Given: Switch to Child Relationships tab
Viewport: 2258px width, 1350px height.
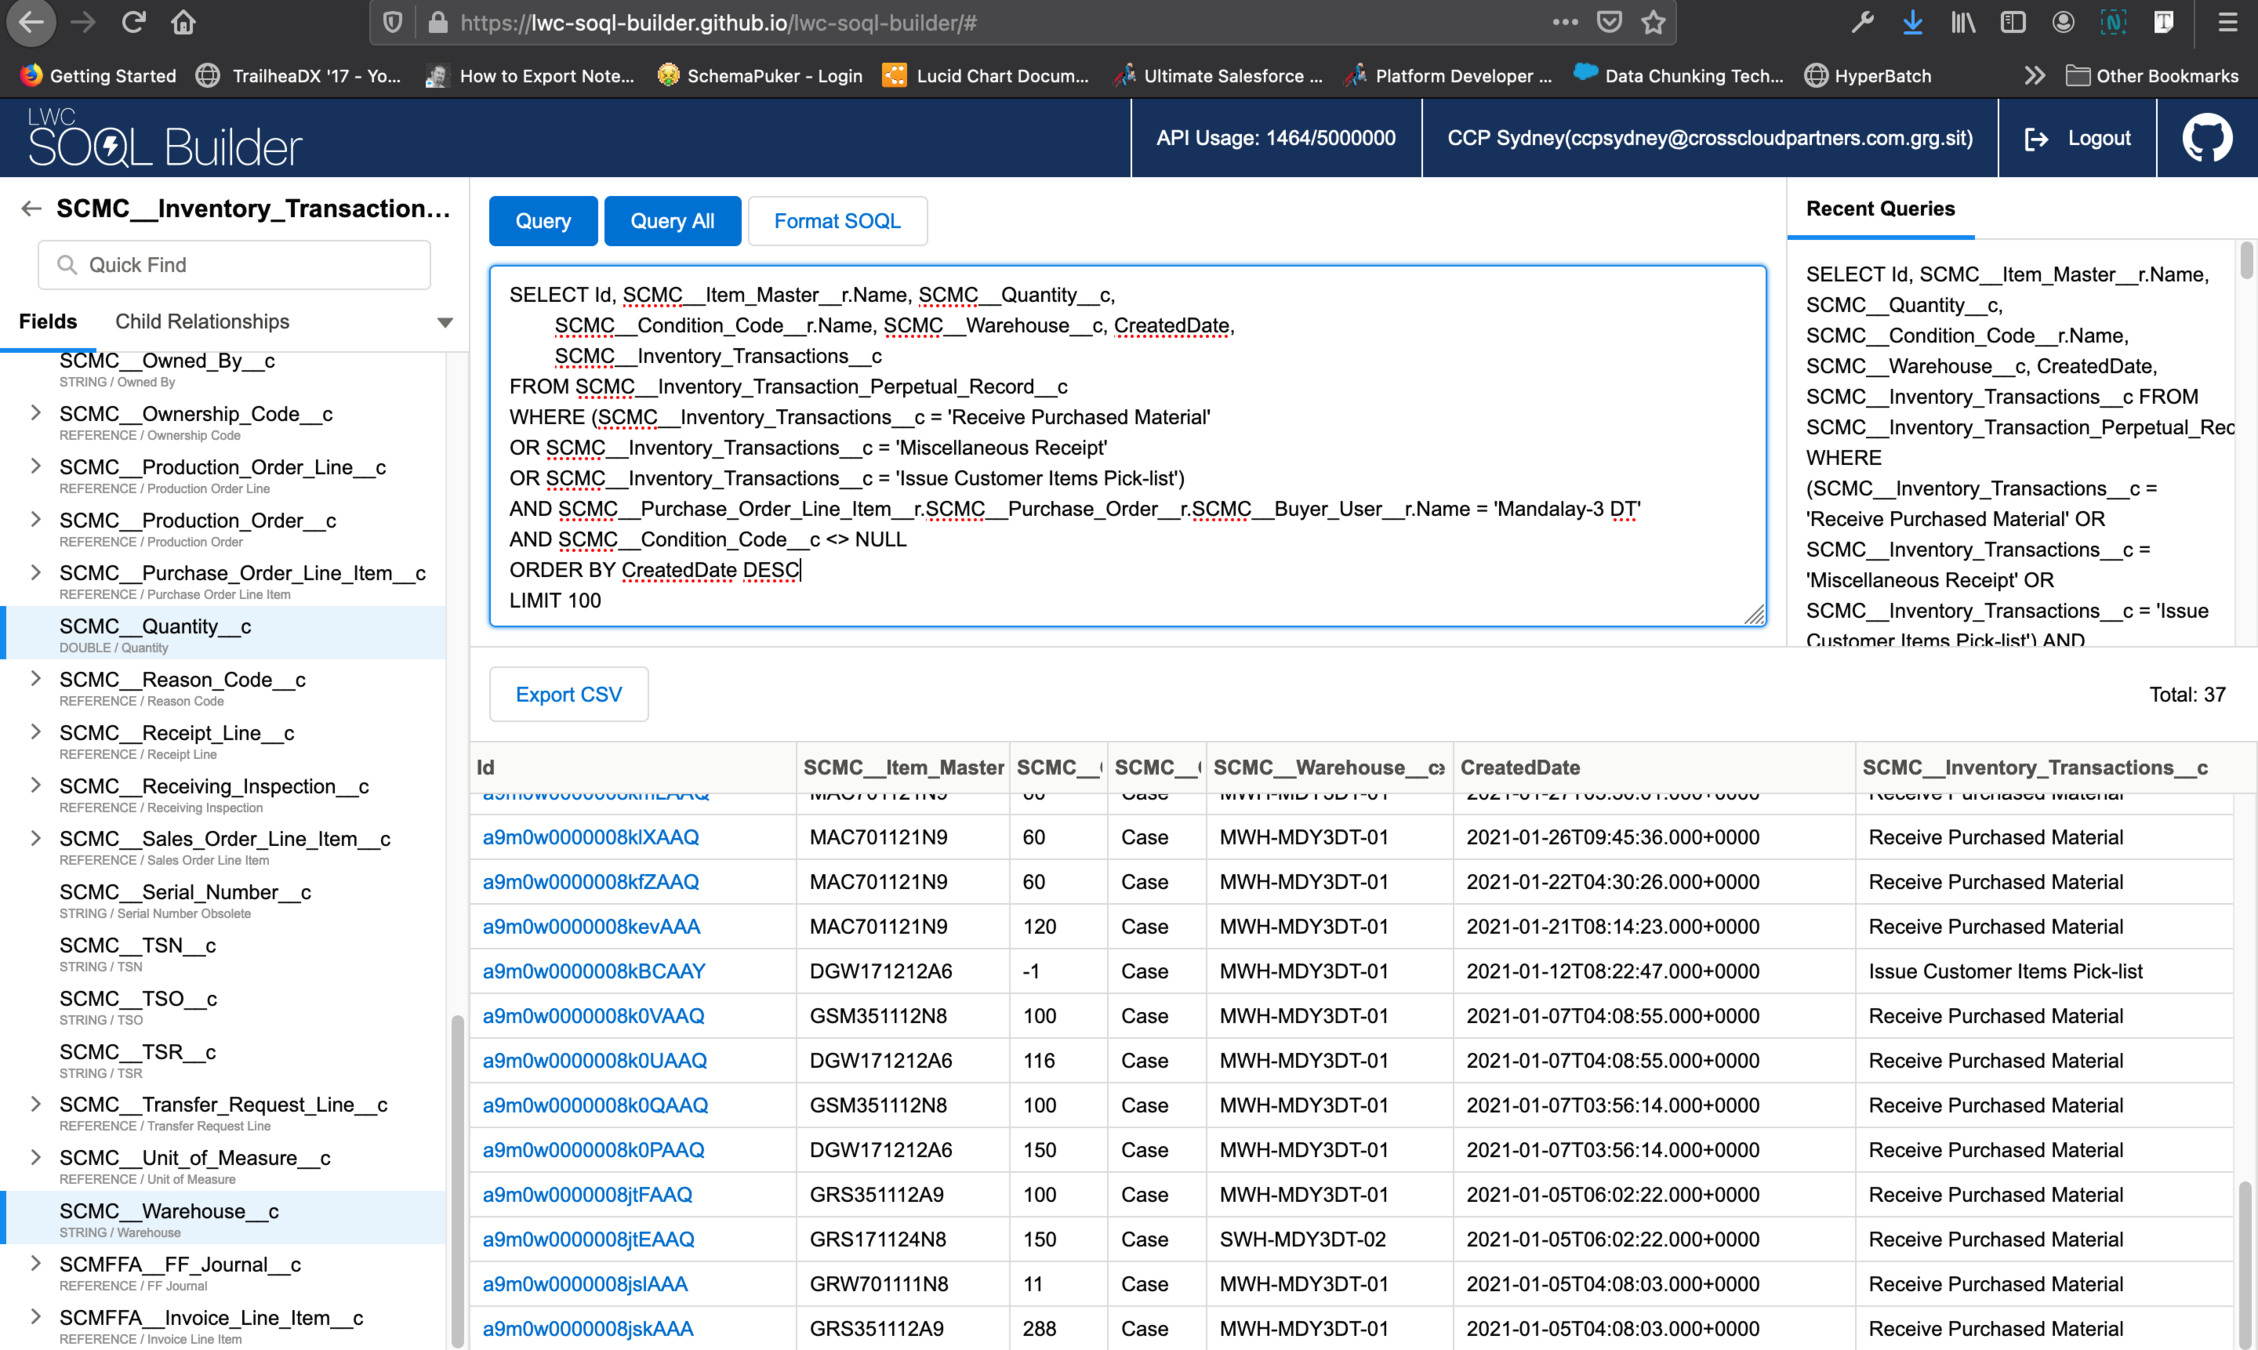Looking at the screenshot, I should [x=202, y=322].
